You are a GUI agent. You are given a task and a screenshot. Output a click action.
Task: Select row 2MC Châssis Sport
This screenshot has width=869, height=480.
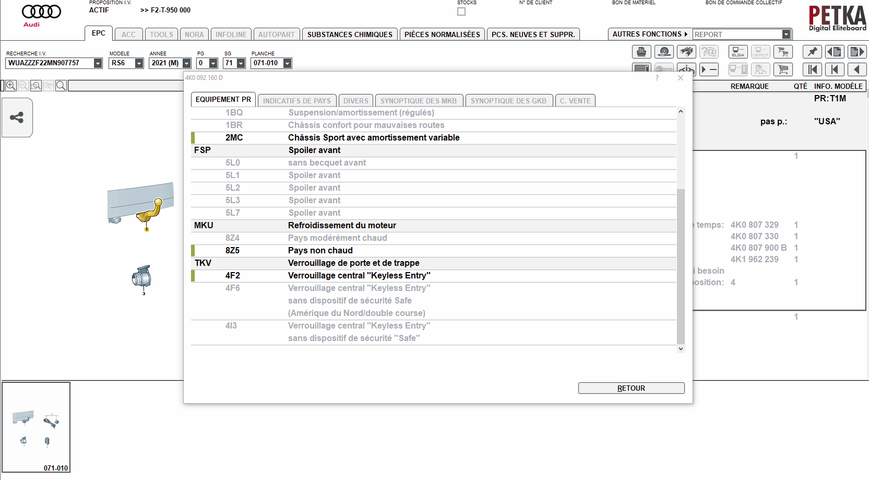point(434,137)
